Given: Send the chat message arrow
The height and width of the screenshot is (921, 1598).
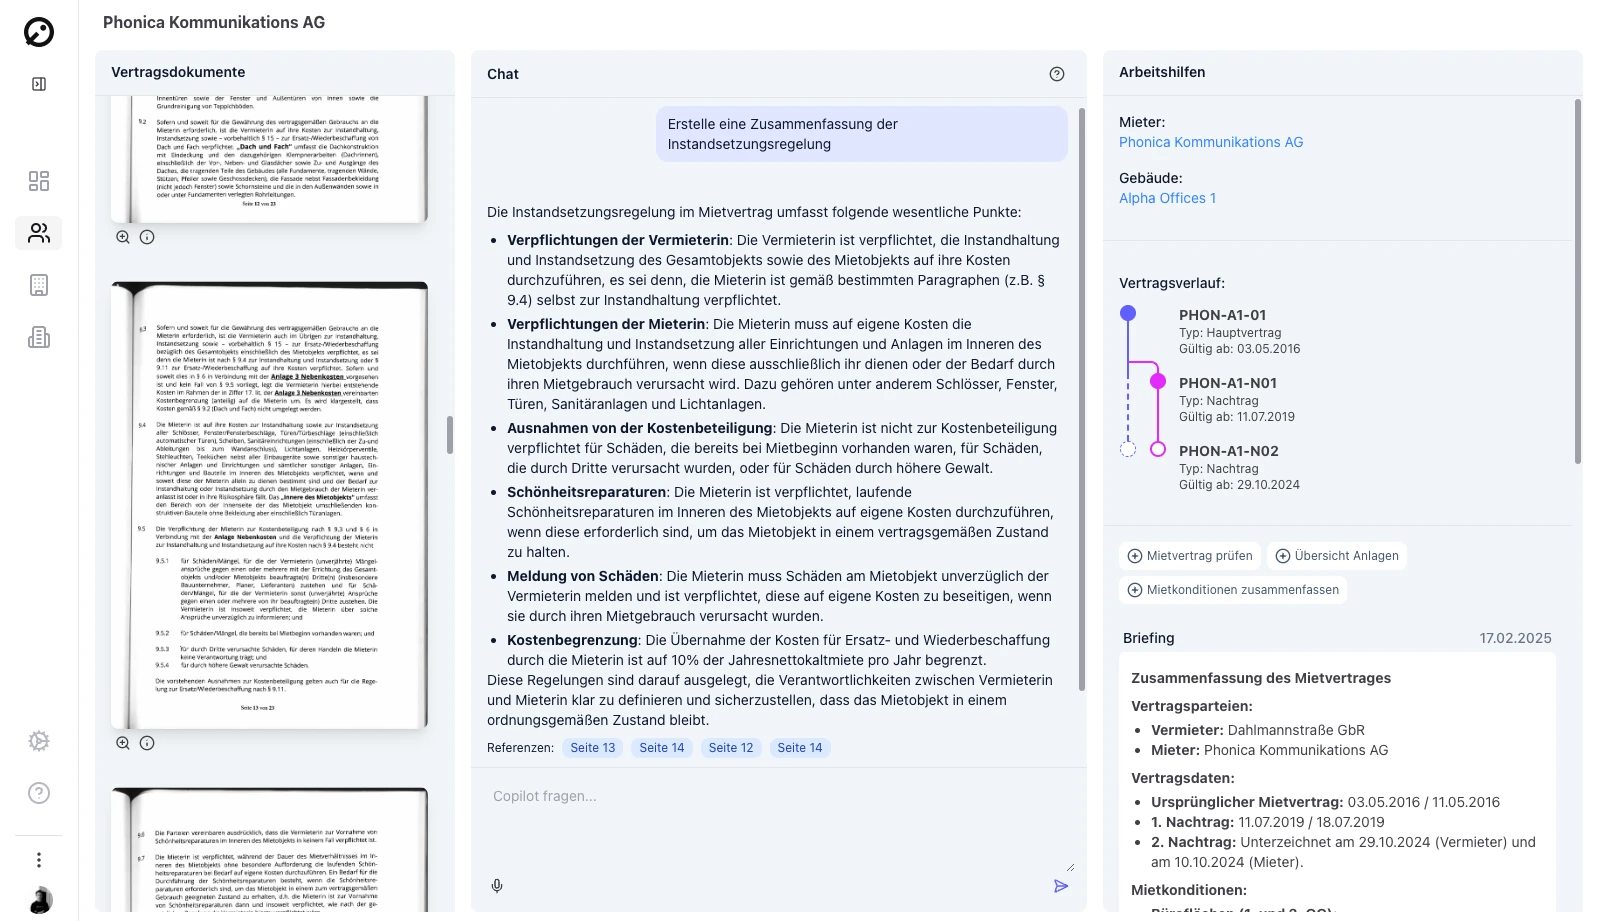Looking at the screenshot, I should (1061, 886).
